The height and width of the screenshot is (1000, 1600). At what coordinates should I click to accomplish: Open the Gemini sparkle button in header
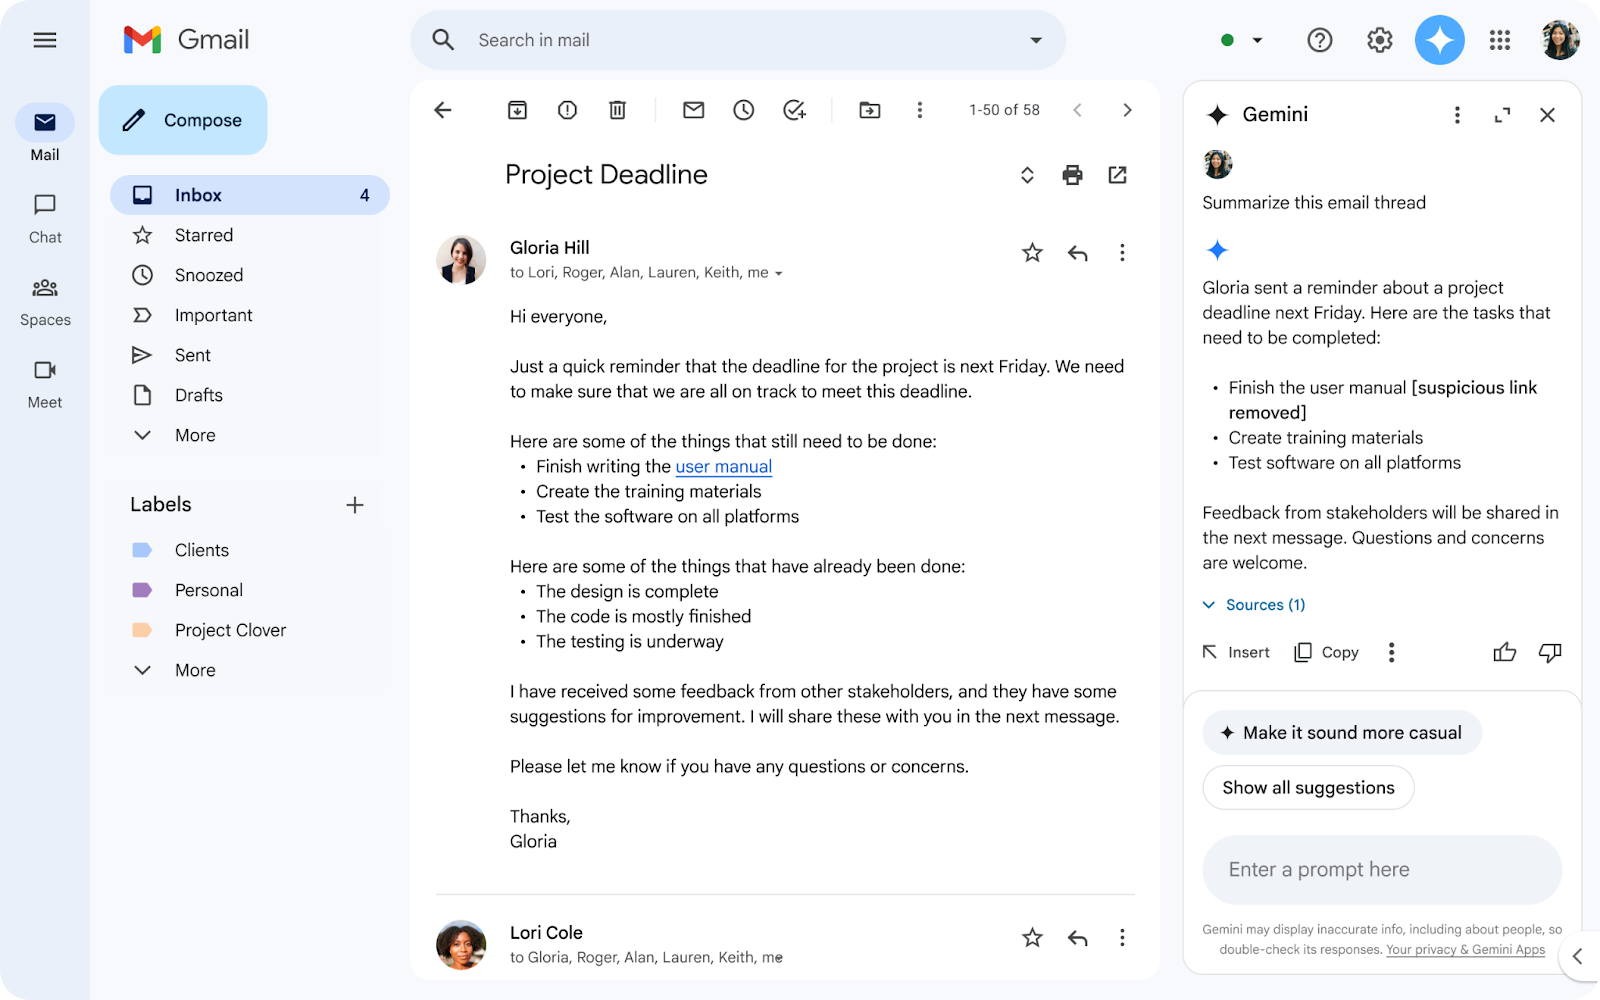(x=1439, y=40)
